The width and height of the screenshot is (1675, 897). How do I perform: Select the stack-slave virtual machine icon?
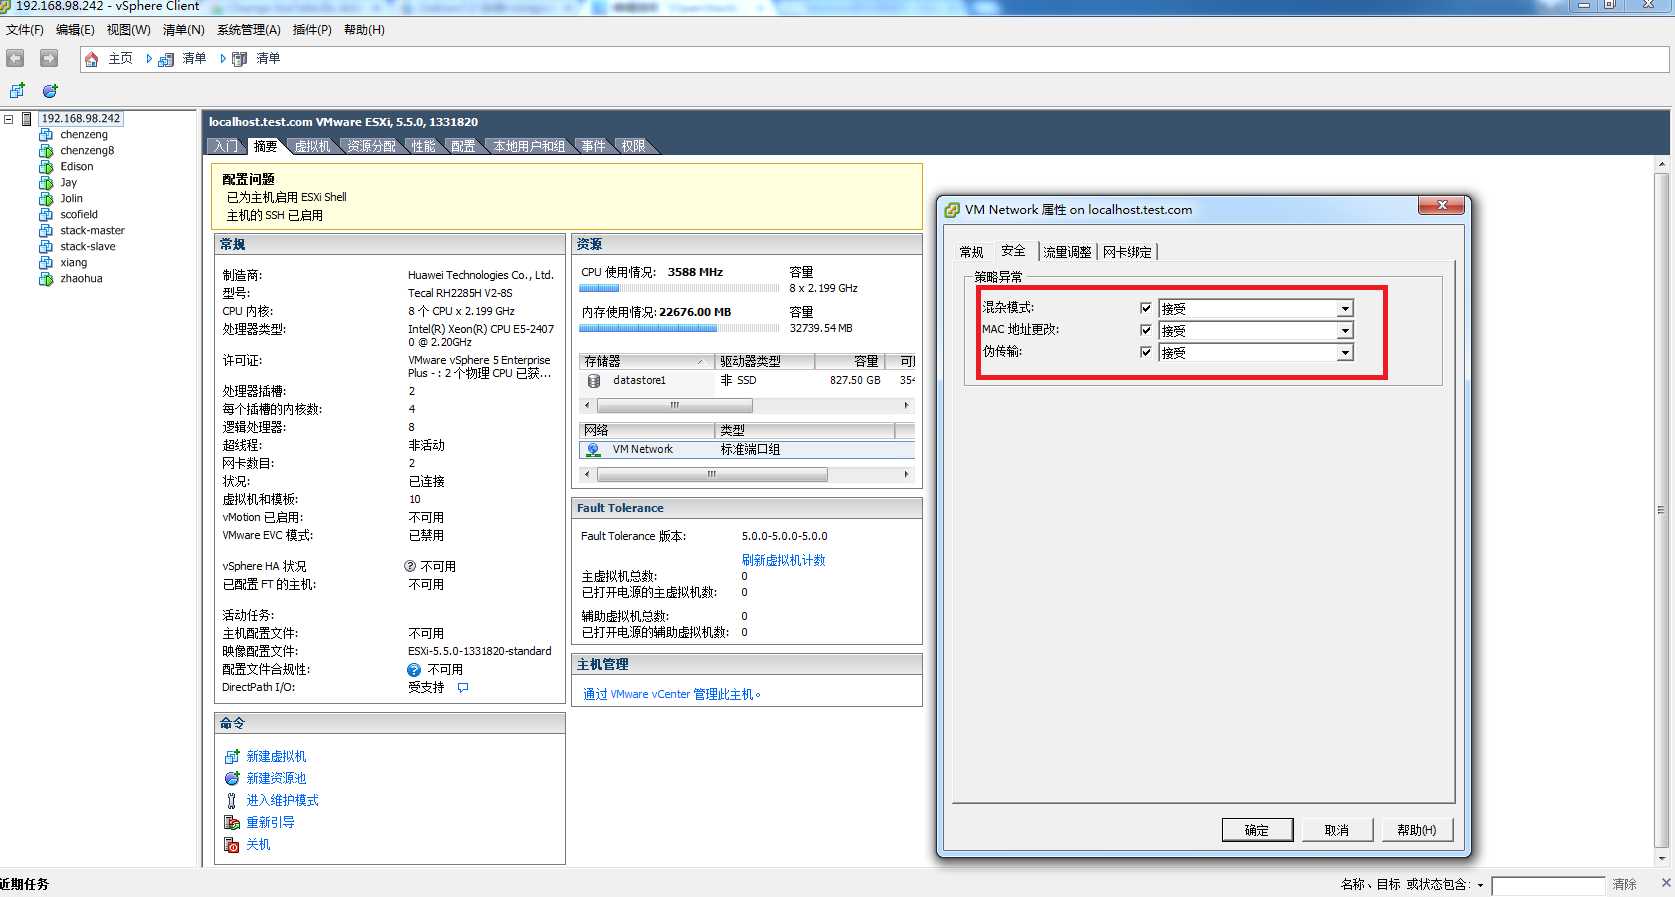[46, 247]
